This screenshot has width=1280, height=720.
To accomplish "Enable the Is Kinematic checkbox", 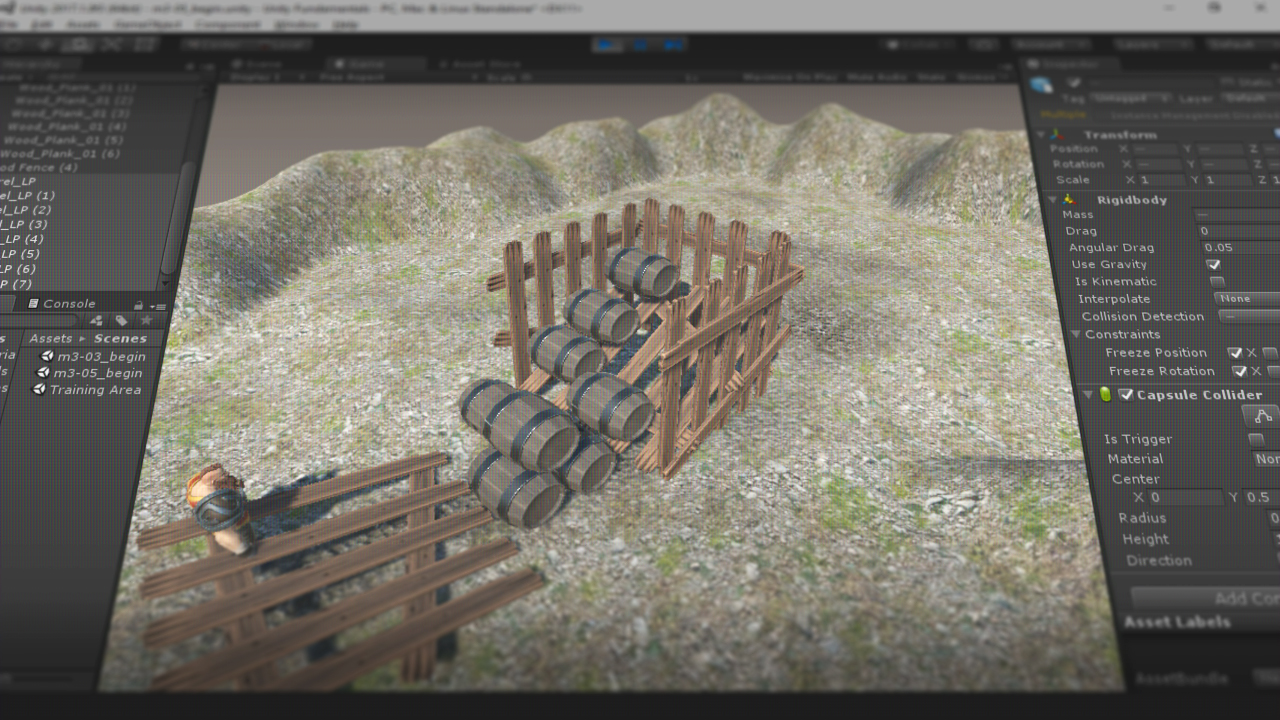I will [1217, 282].
